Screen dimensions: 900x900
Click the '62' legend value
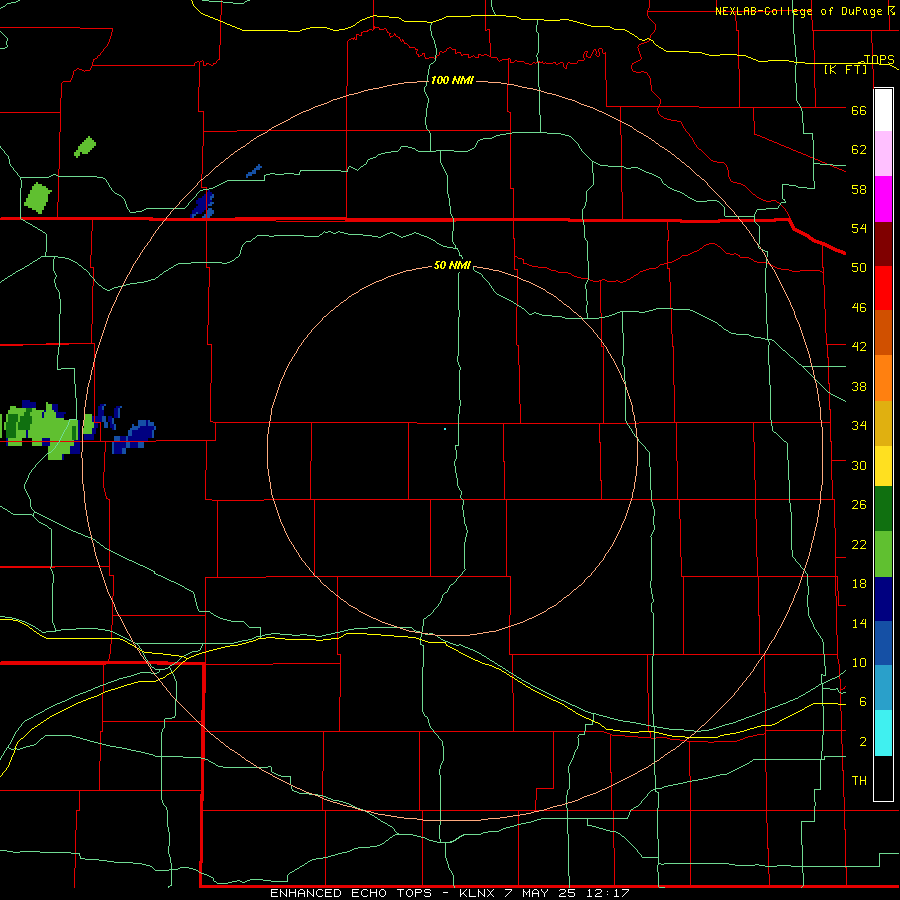pyautogui.click(x=859, y=150)
